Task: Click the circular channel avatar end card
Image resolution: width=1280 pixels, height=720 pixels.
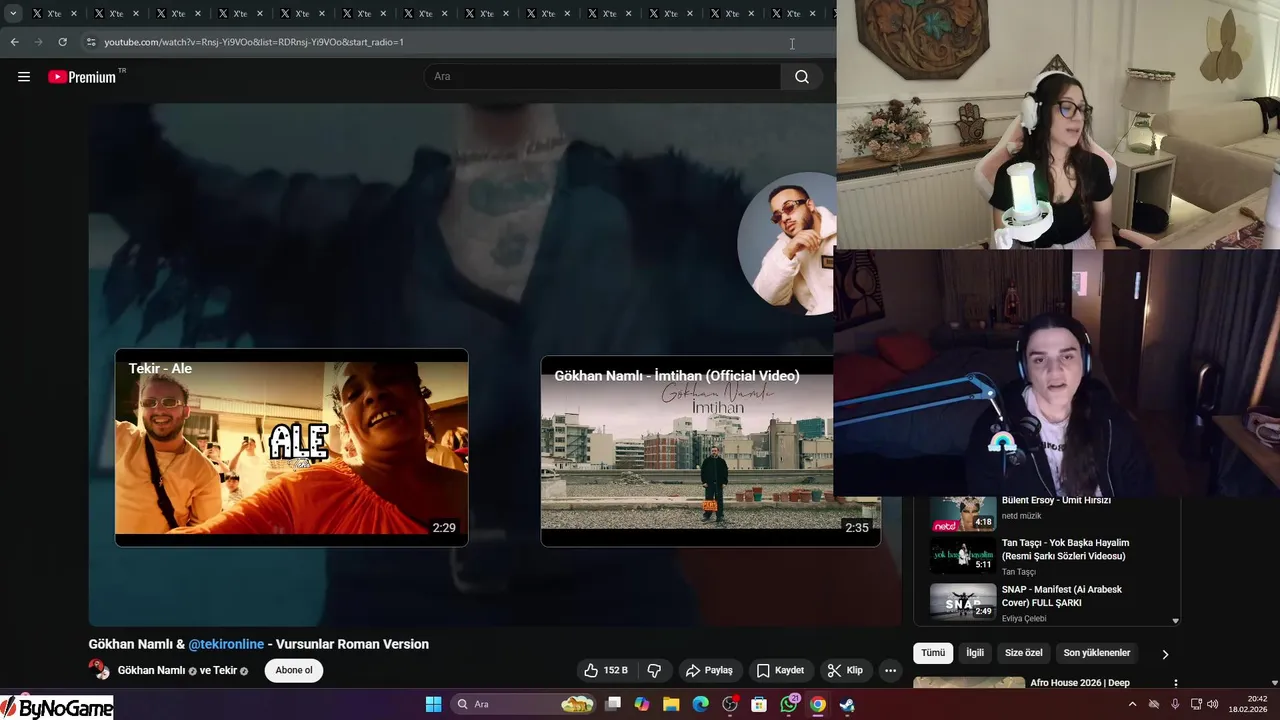Action: pos(787,244)
